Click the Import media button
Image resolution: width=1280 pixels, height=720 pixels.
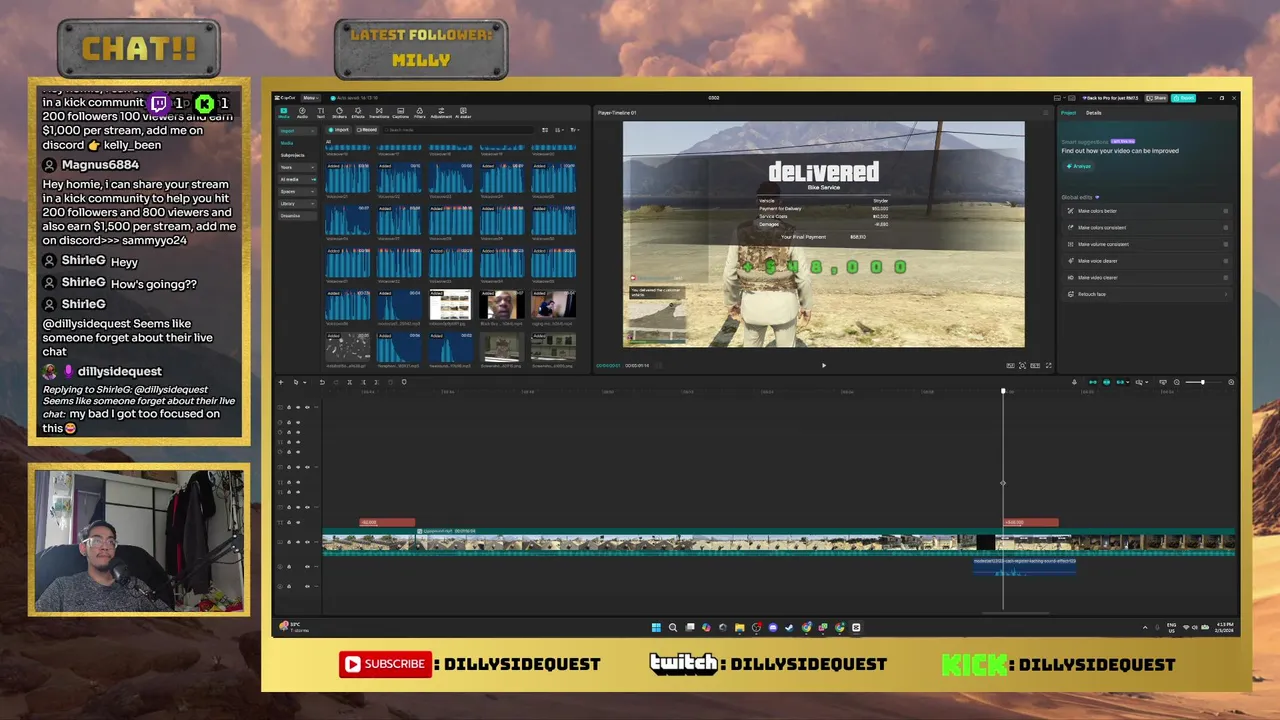(x=339, y=130)
